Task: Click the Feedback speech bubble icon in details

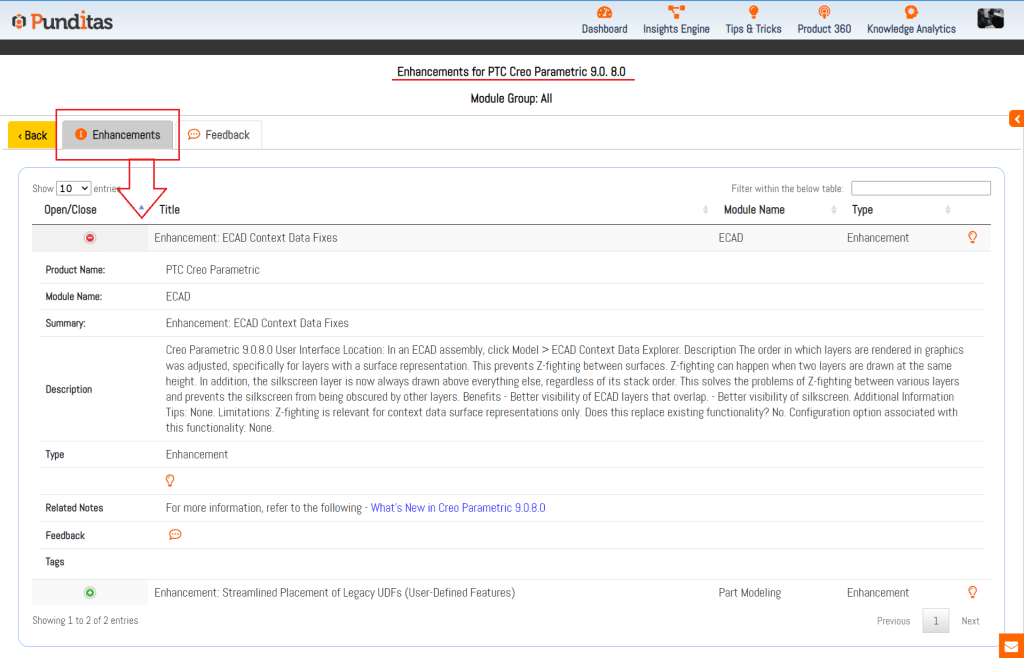Action: (175, 535)
